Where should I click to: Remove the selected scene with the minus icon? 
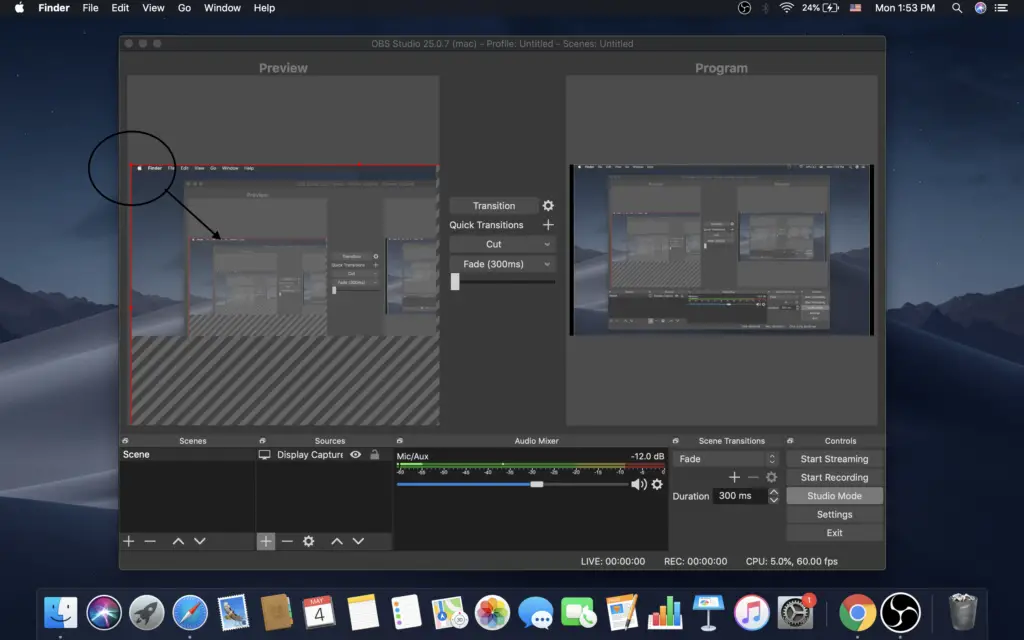click(x=150, y=541)
